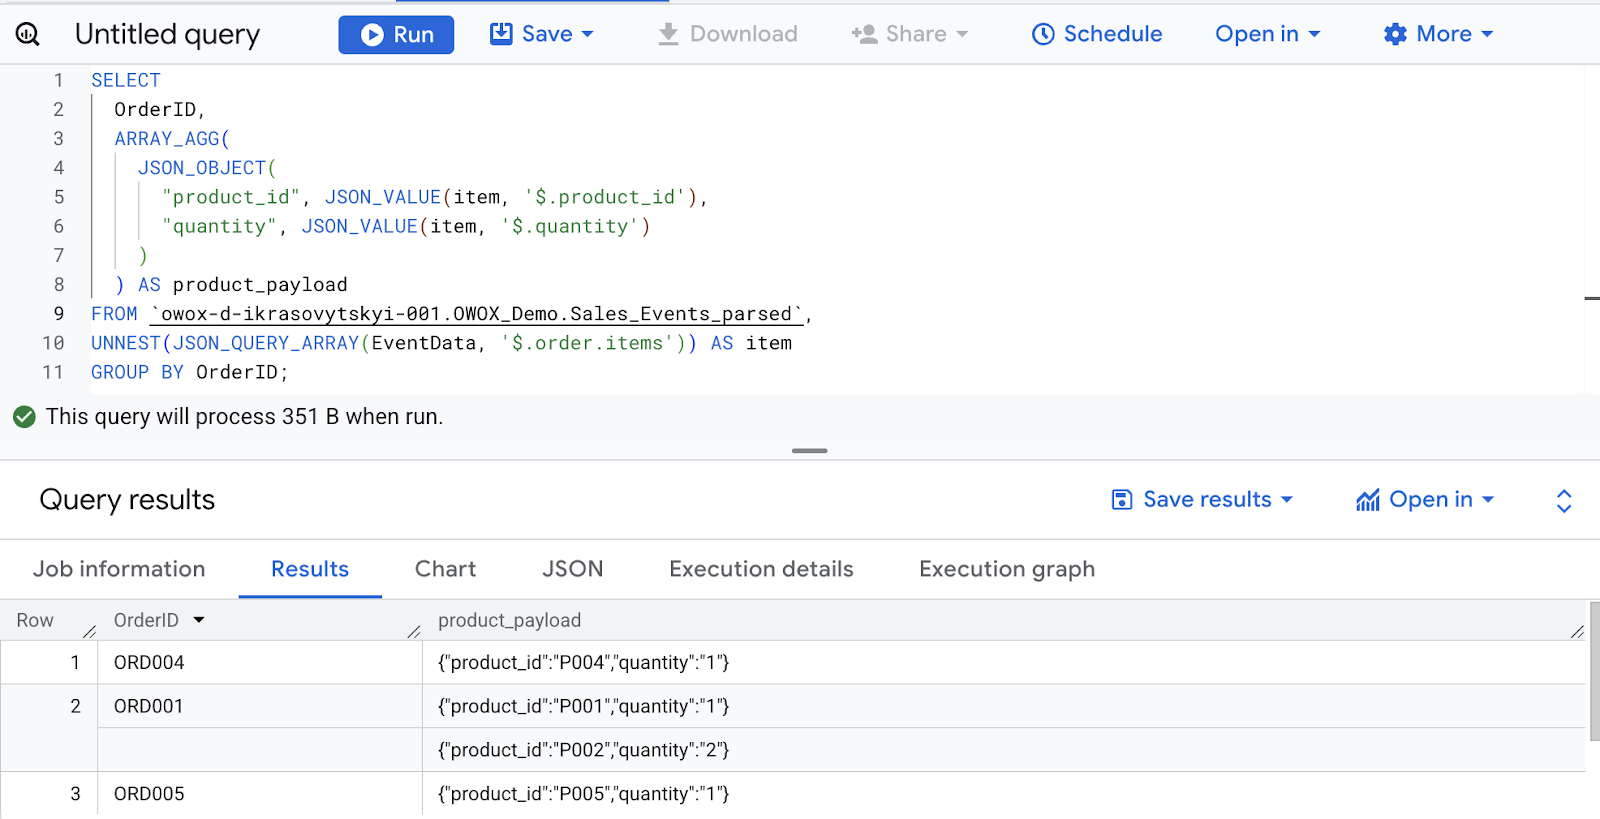The height and width of the screenshot is (819, 1600).
Task: Open the Save results dropdown
Action: tap(1202, 499)
